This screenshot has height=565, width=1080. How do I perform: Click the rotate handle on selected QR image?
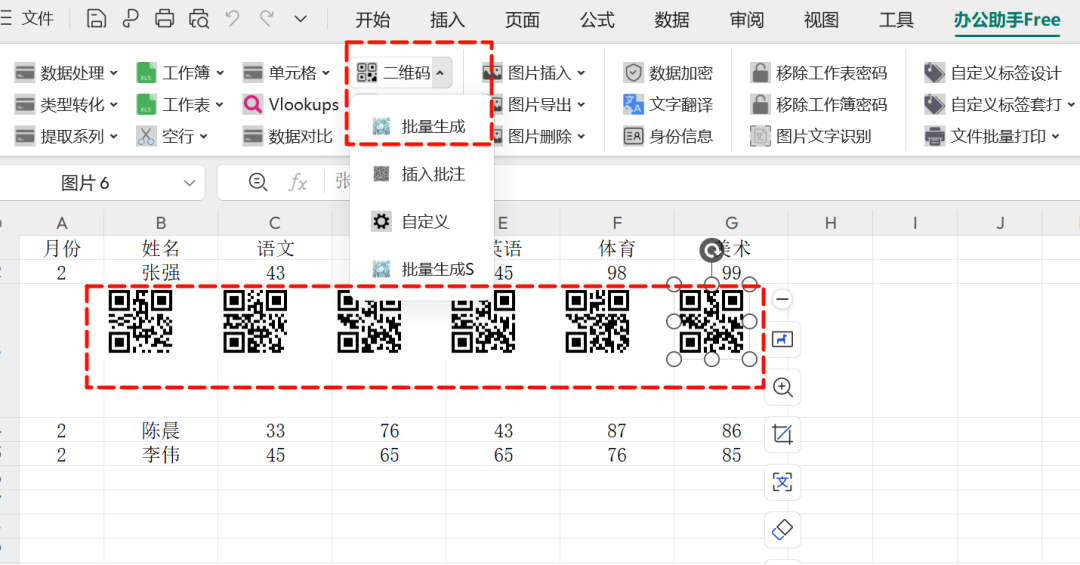(712, 250)
